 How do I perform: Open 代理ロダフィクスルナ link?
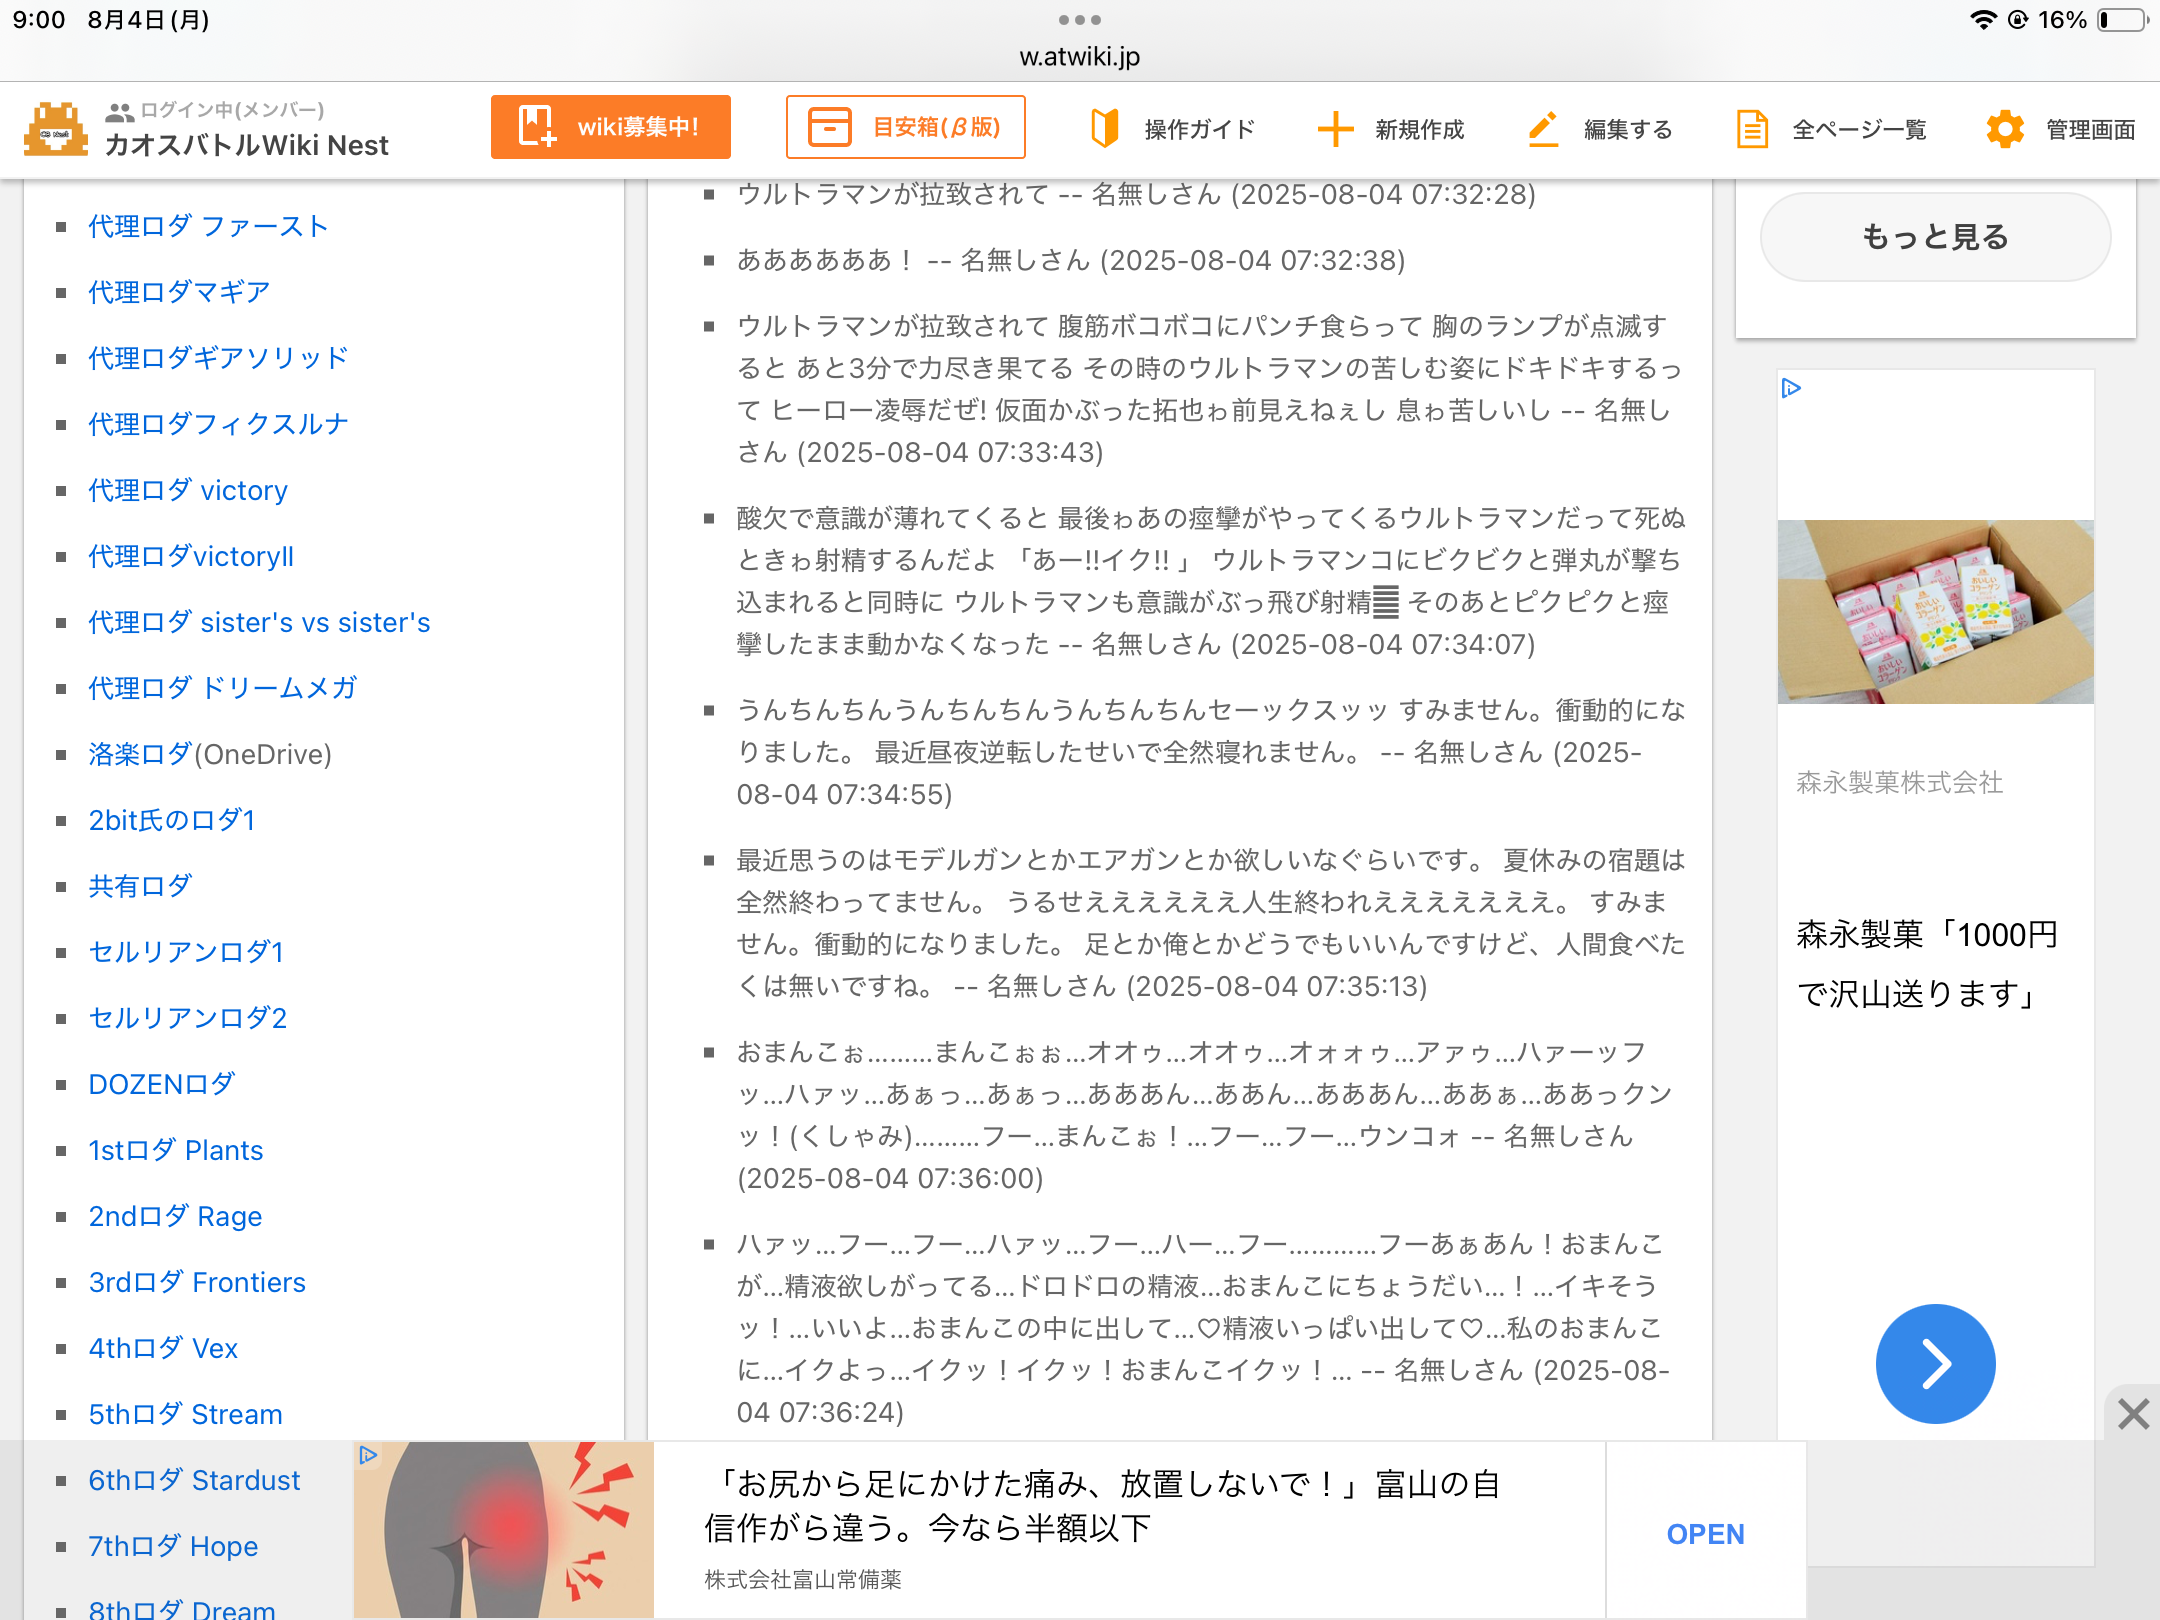coord(218,424)
